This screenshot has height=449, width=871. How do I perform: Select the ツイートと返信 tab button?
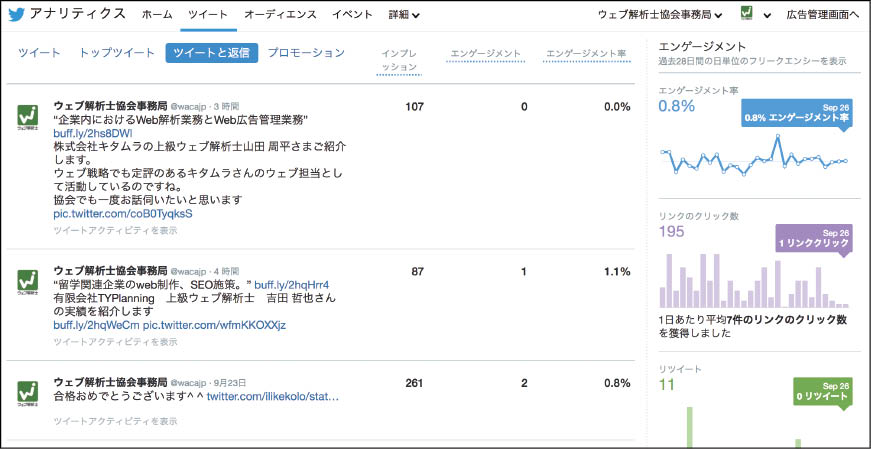(212, 53)
